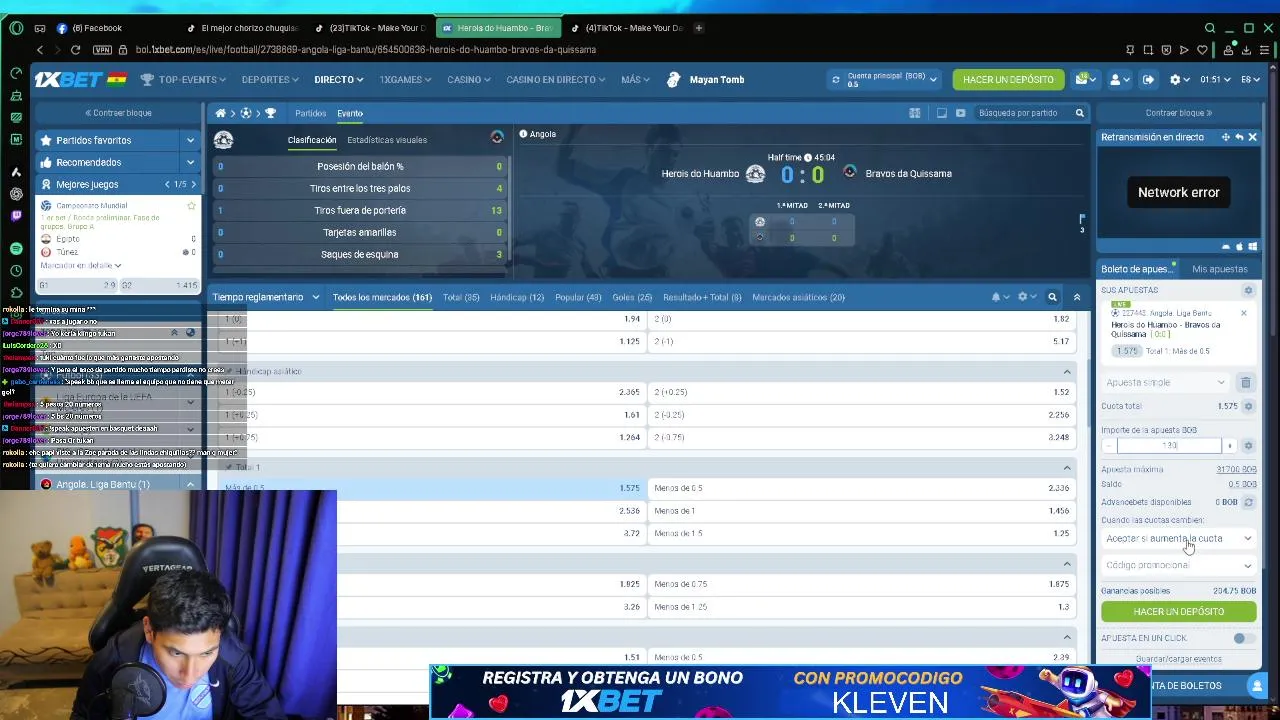Open the messages envelope icon
1280x720 pixels.
pyautogui.click(x=1082, y=79)
